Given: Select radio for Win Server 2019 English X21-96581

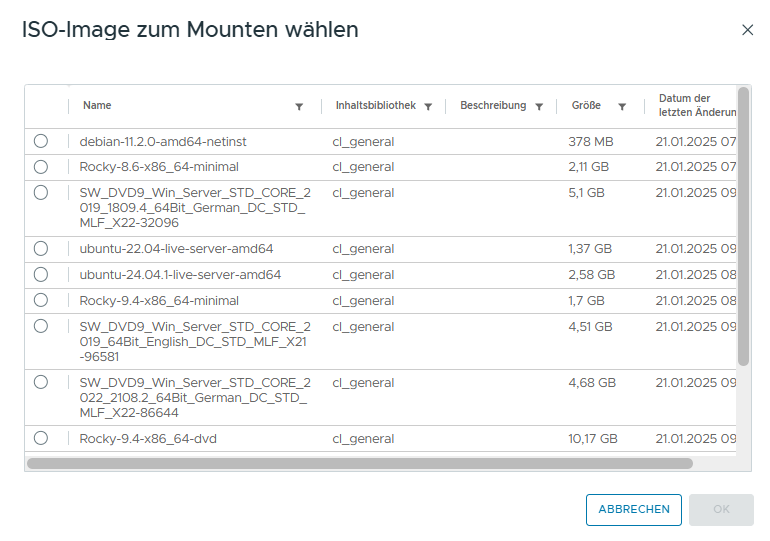Looking at the screenshot, I should coord(41,326).
